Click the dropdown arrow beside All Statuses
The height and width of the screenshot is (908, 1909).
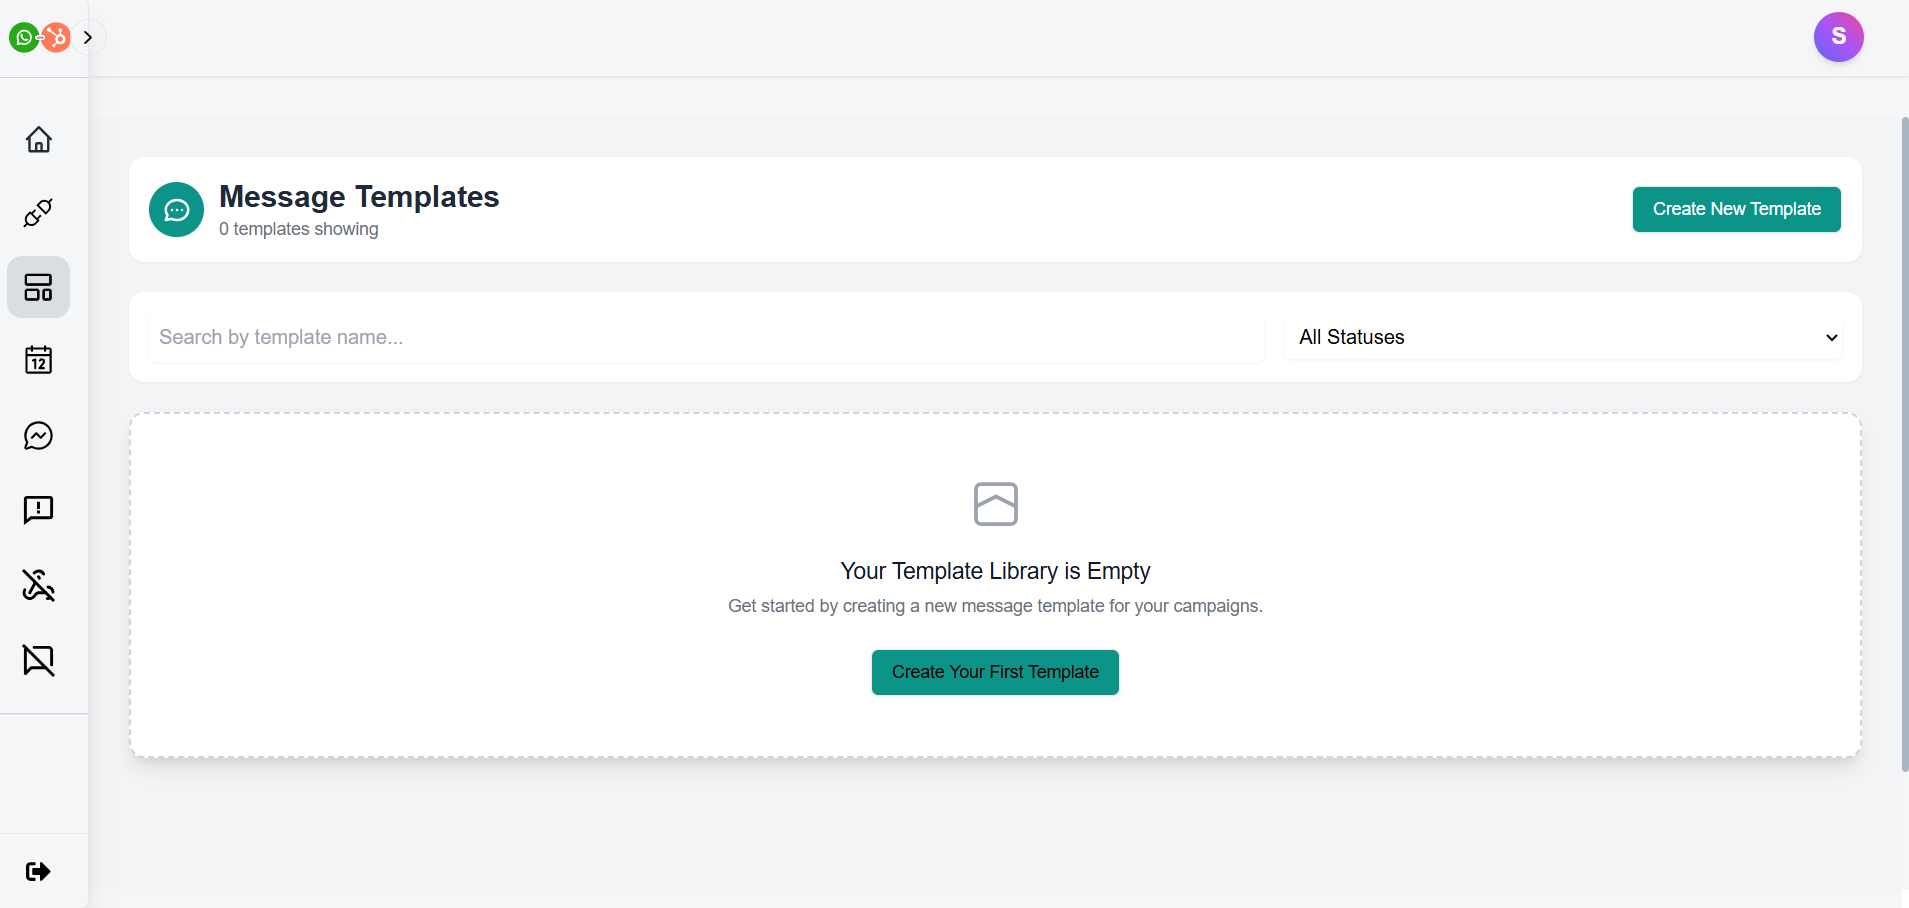[x=1831, y=338]
